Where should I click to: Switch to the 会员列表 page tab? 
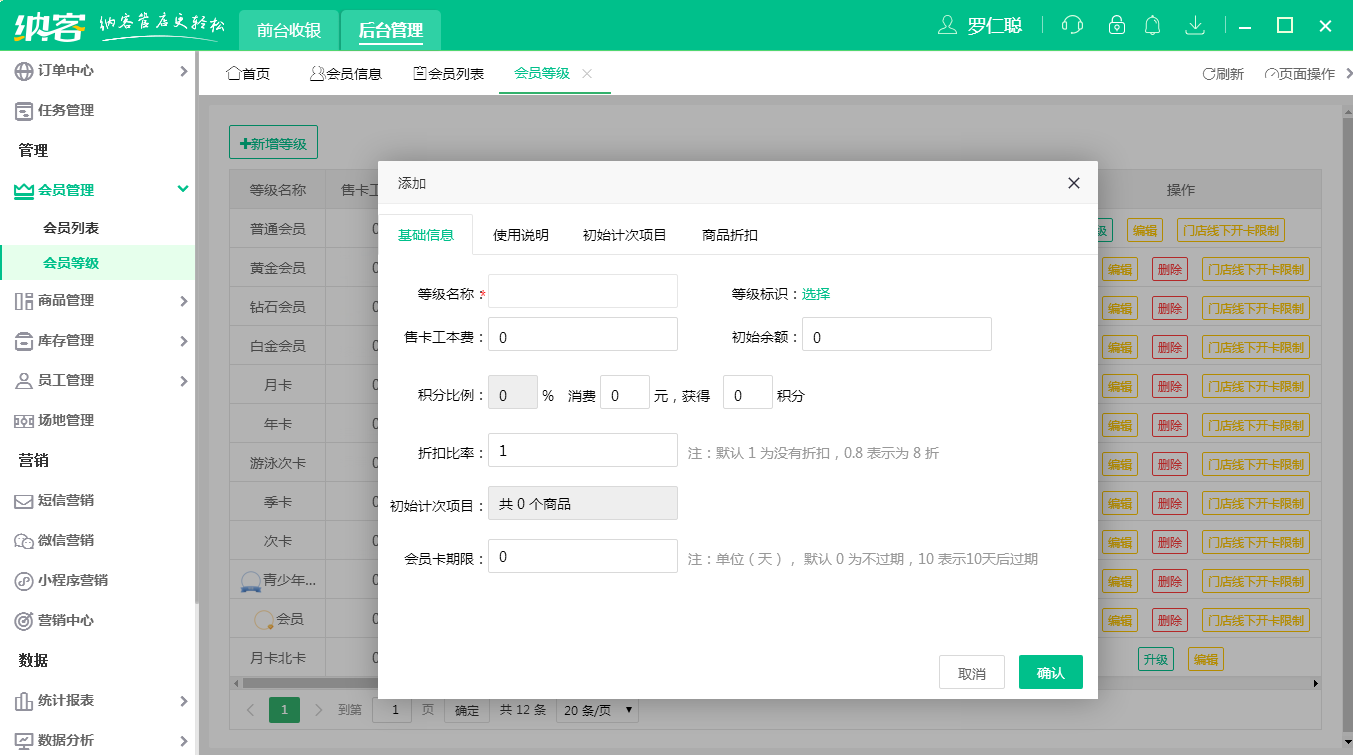(x=449, y=74)
